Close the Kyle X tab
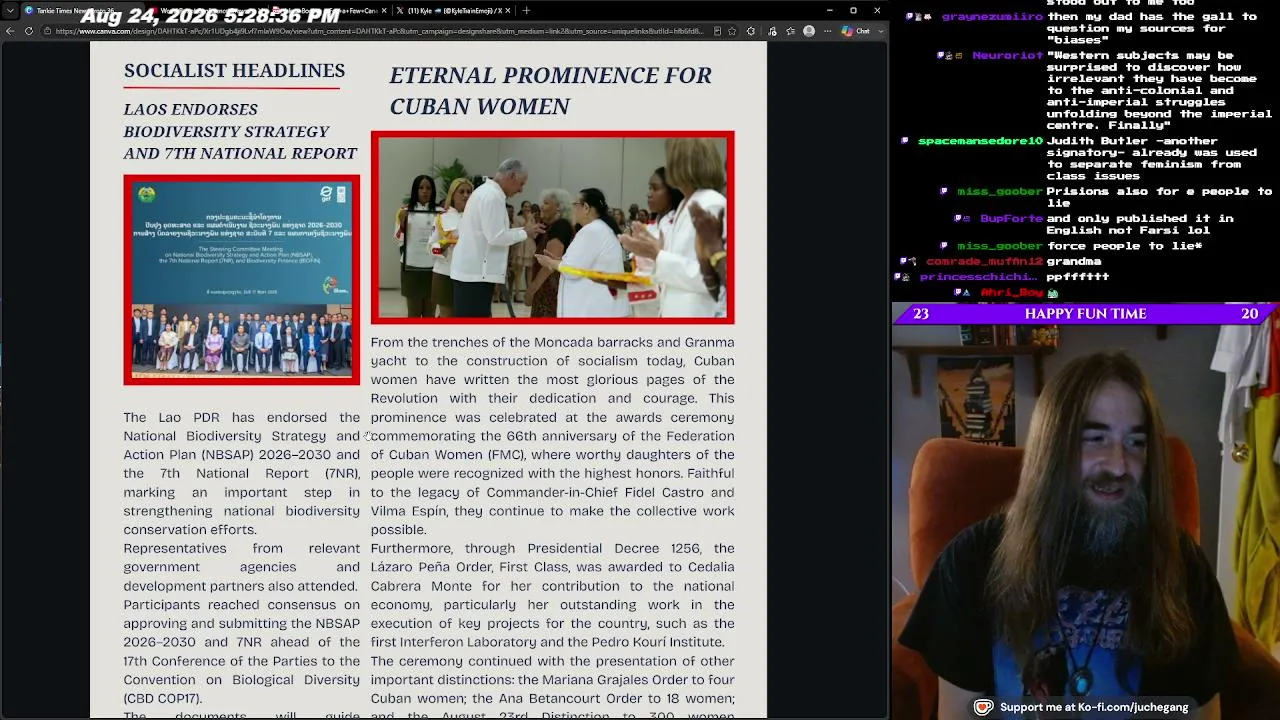This screenshot has width=1280, height=720. pos(509,10)
